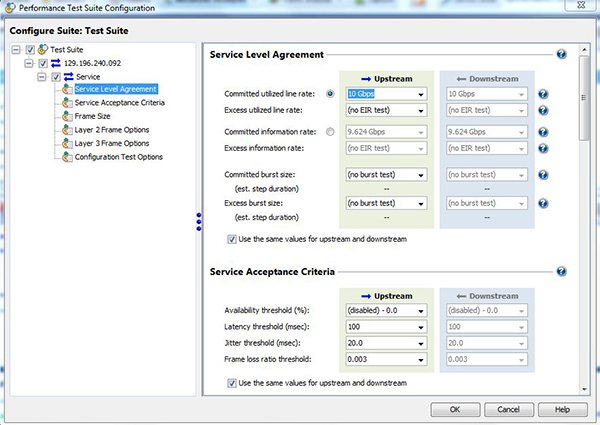Click the OK button
The width and height of the screenshot is (600, 425).
455,409
